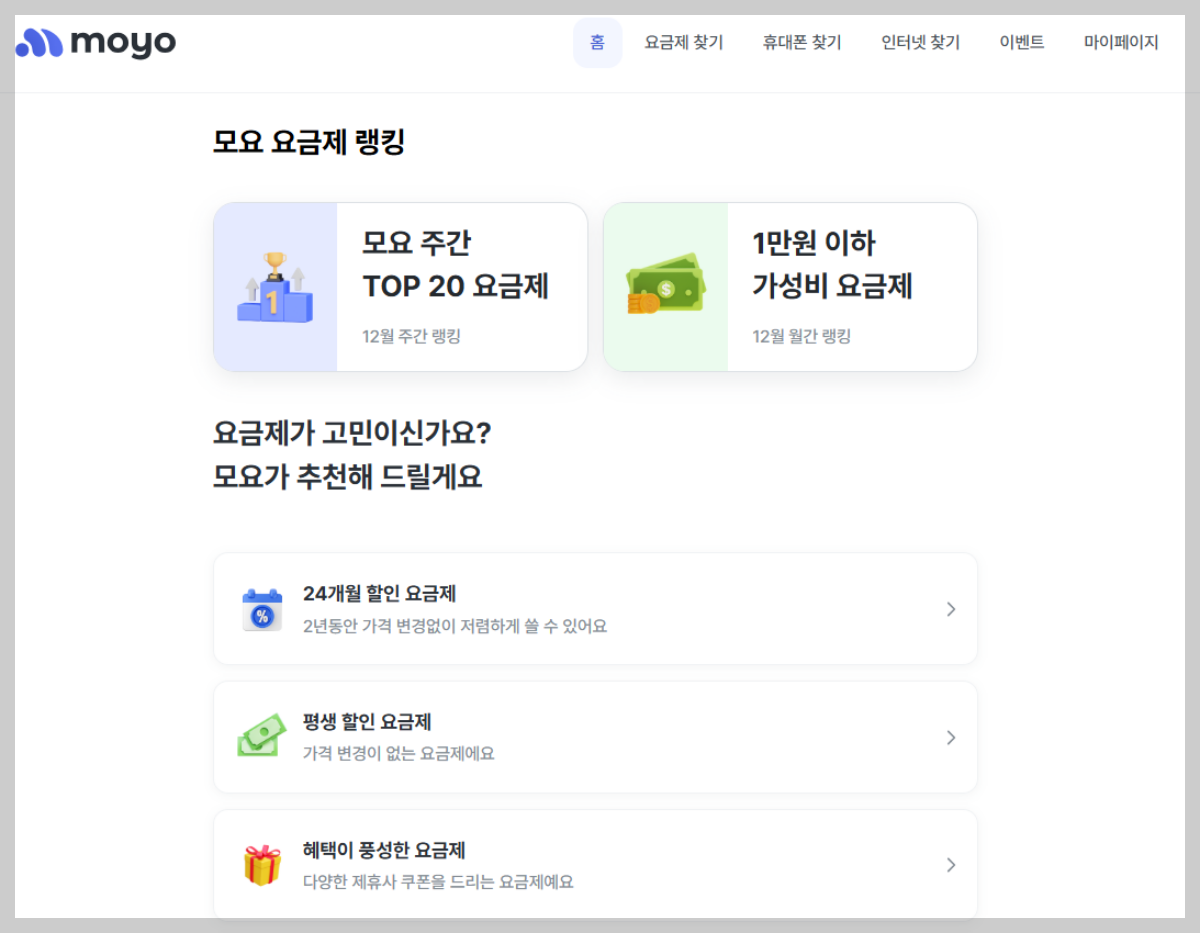Open the 요금제 찾기 menu
The width and height of the screenshot is (1200, 933).
(x=683, y=42)
